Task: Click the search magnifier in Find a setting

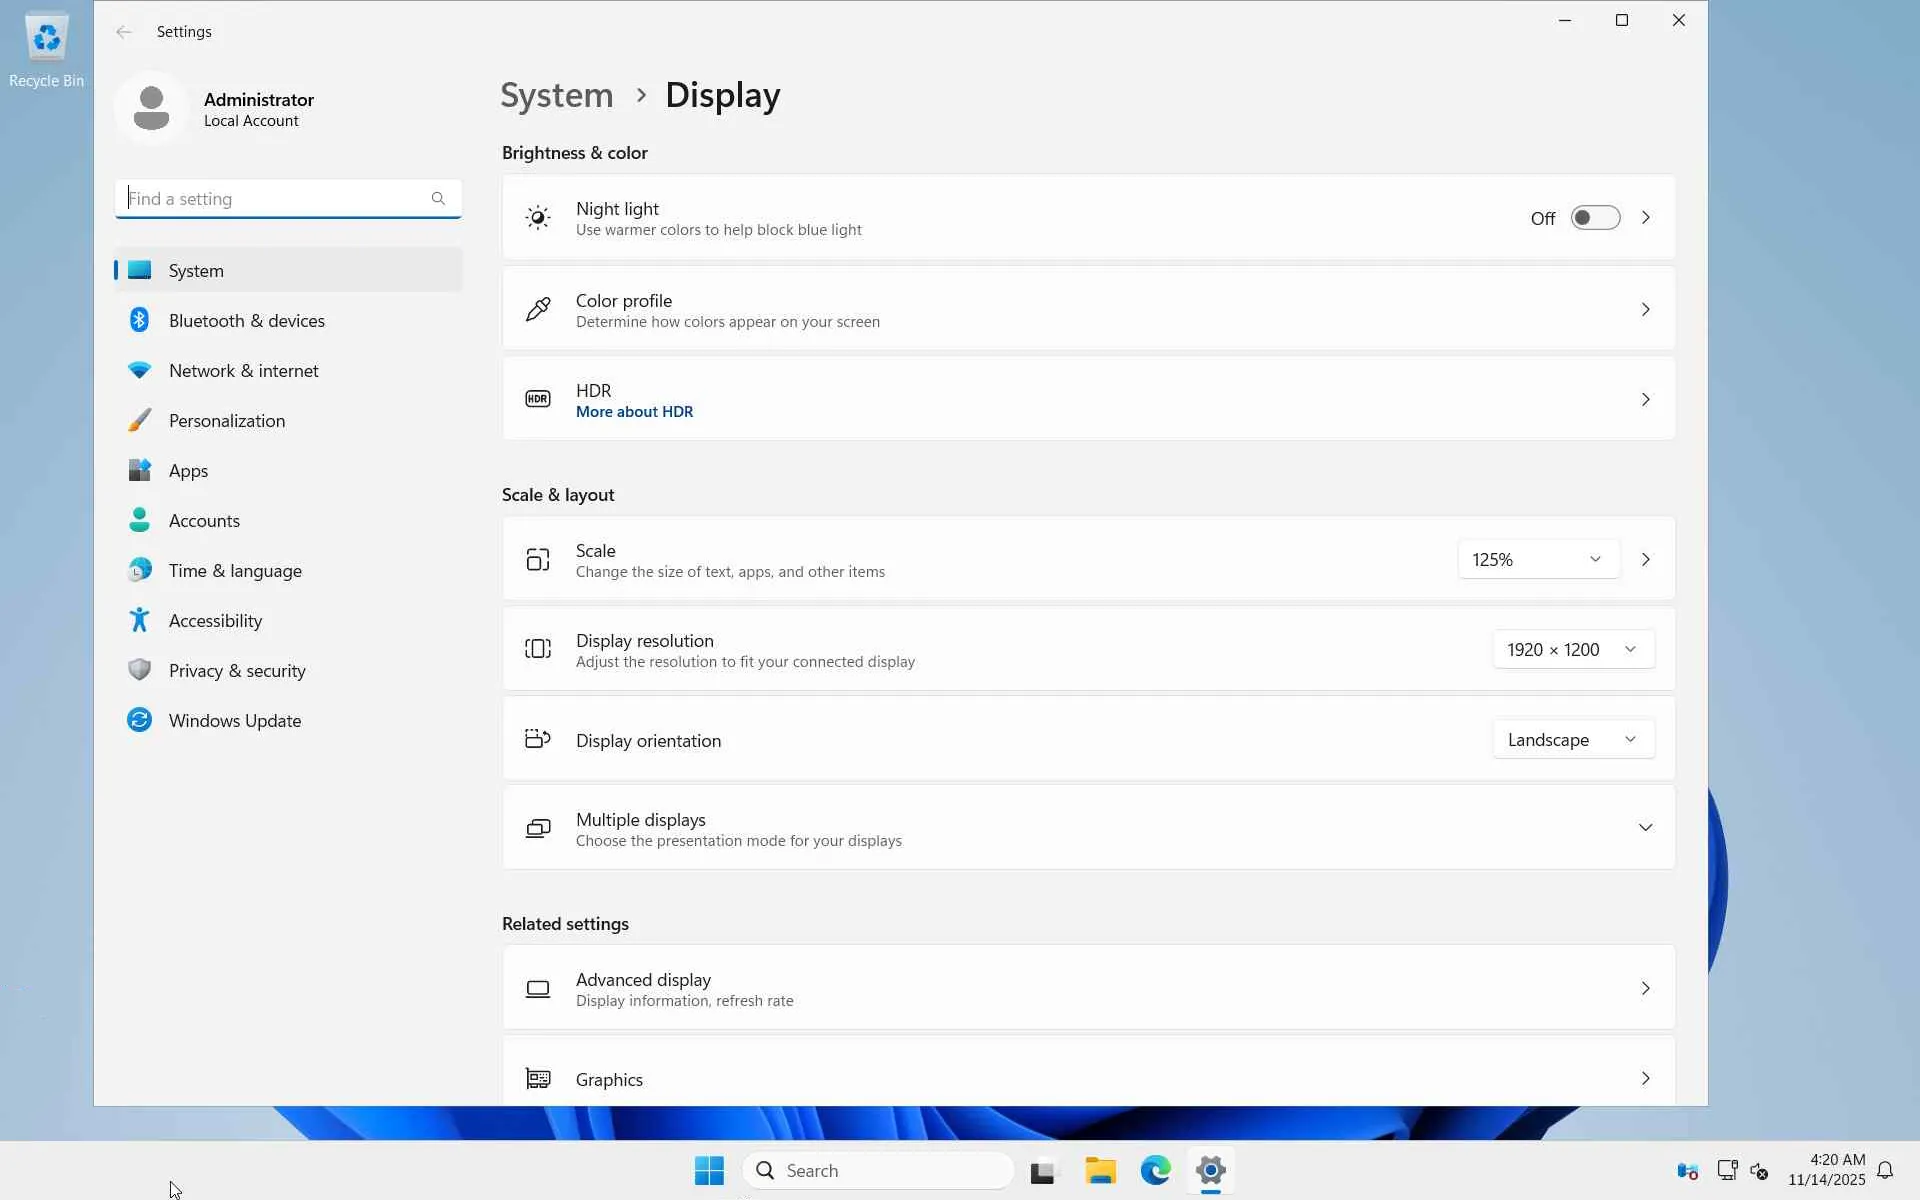Action: [x=438, y=198]
